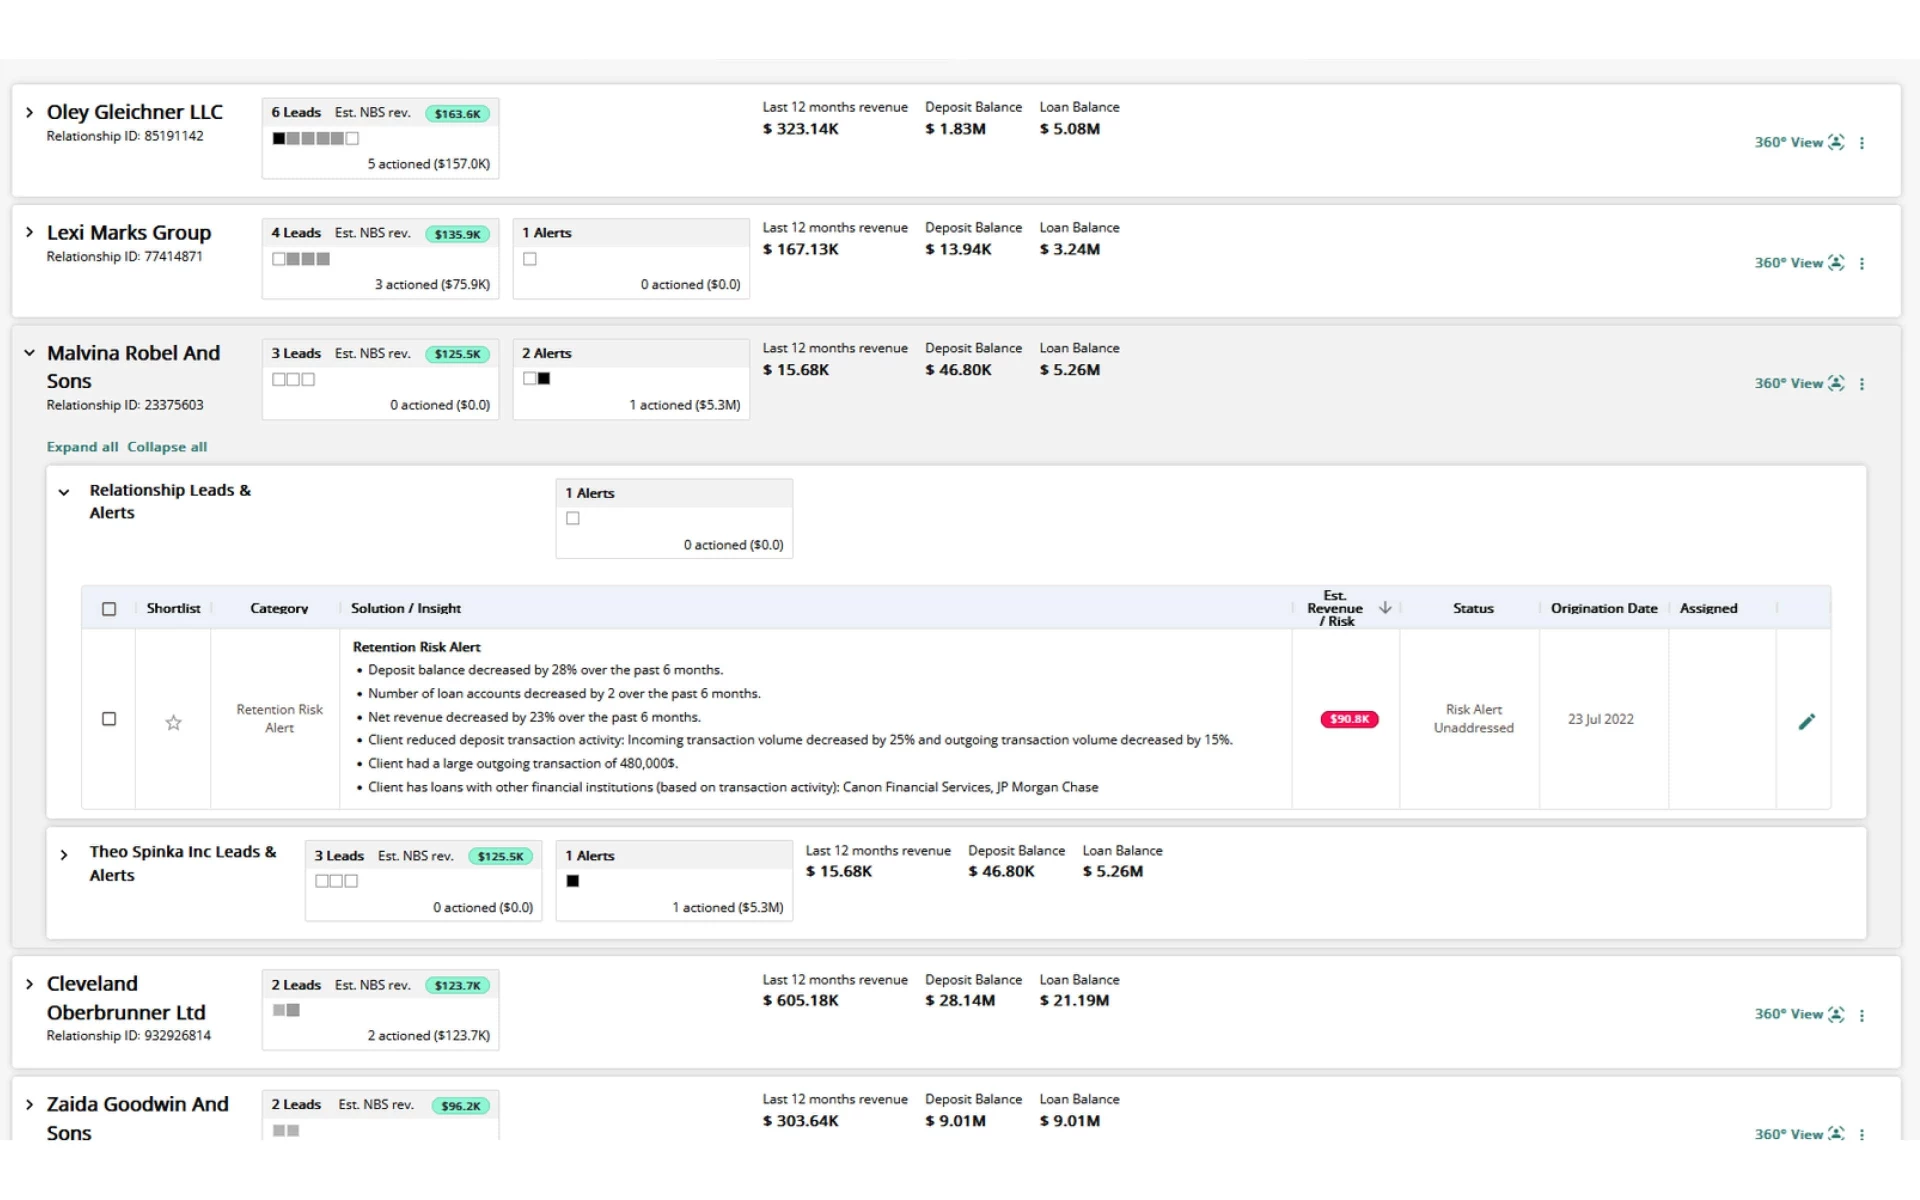Image resolution: width=1920 pixels, height=1200 pixels.
Task: Click Collapse all link
Action: (167, 447)
